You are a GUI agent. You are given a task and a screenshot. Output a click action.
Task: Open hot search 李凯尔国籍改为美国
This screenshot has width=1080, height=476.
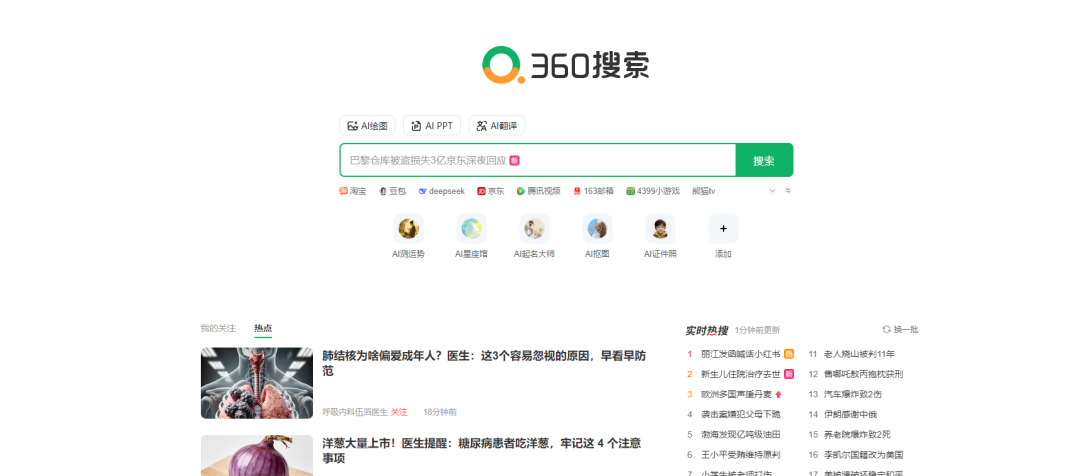(864, 455)
